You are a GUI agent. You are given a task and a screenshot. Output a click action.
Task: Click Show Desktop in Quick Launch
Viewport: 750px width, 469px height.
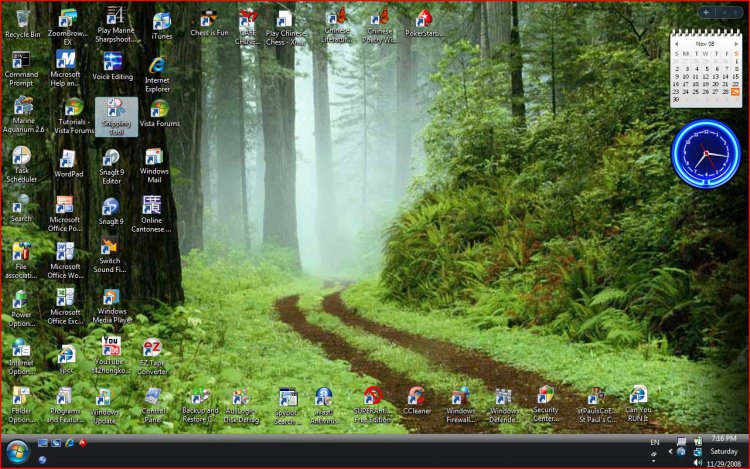click(43, 443)
